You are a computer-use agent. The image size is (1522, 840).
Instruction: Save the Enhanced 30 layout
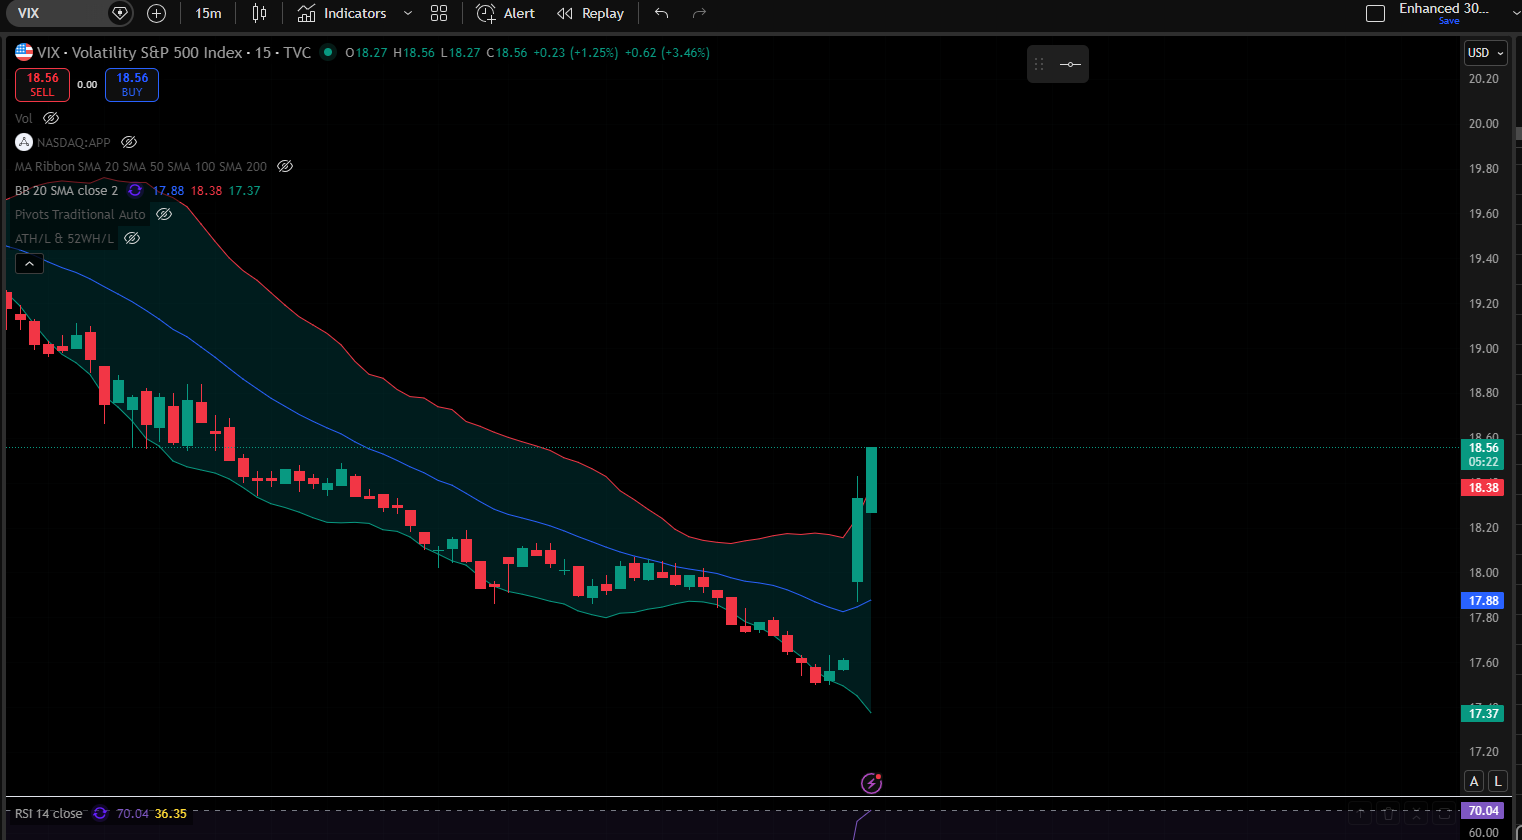tap(1449, 20)
